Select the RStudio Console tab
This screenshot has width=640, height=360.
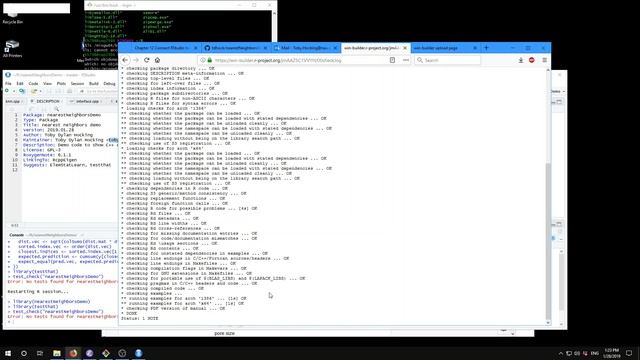(x=16, y=235)
